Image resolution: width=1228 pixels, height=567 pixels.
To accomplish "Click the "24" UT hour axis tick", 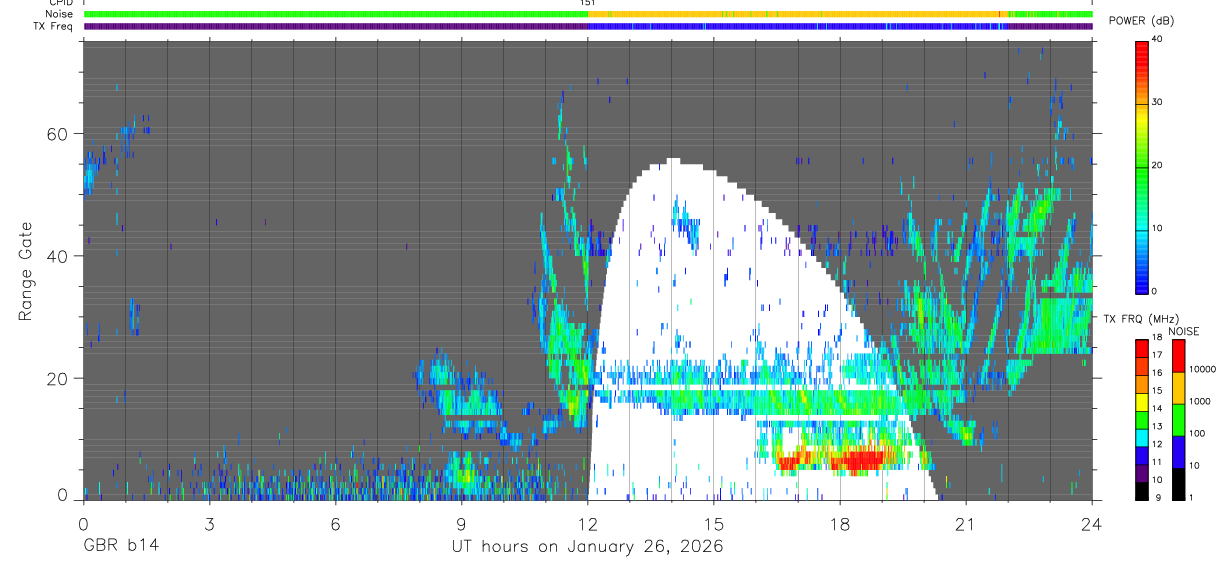I will (x=1092, y=523).
